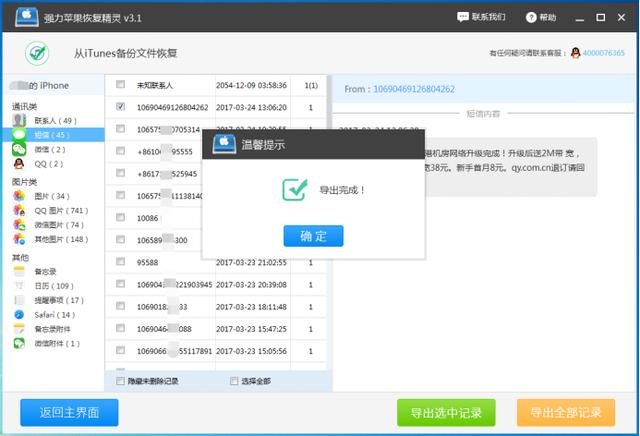Click the app logo in title bar
Image resolution: width=640 pixels, height=436 pixels.
click(x=27, y=17)
